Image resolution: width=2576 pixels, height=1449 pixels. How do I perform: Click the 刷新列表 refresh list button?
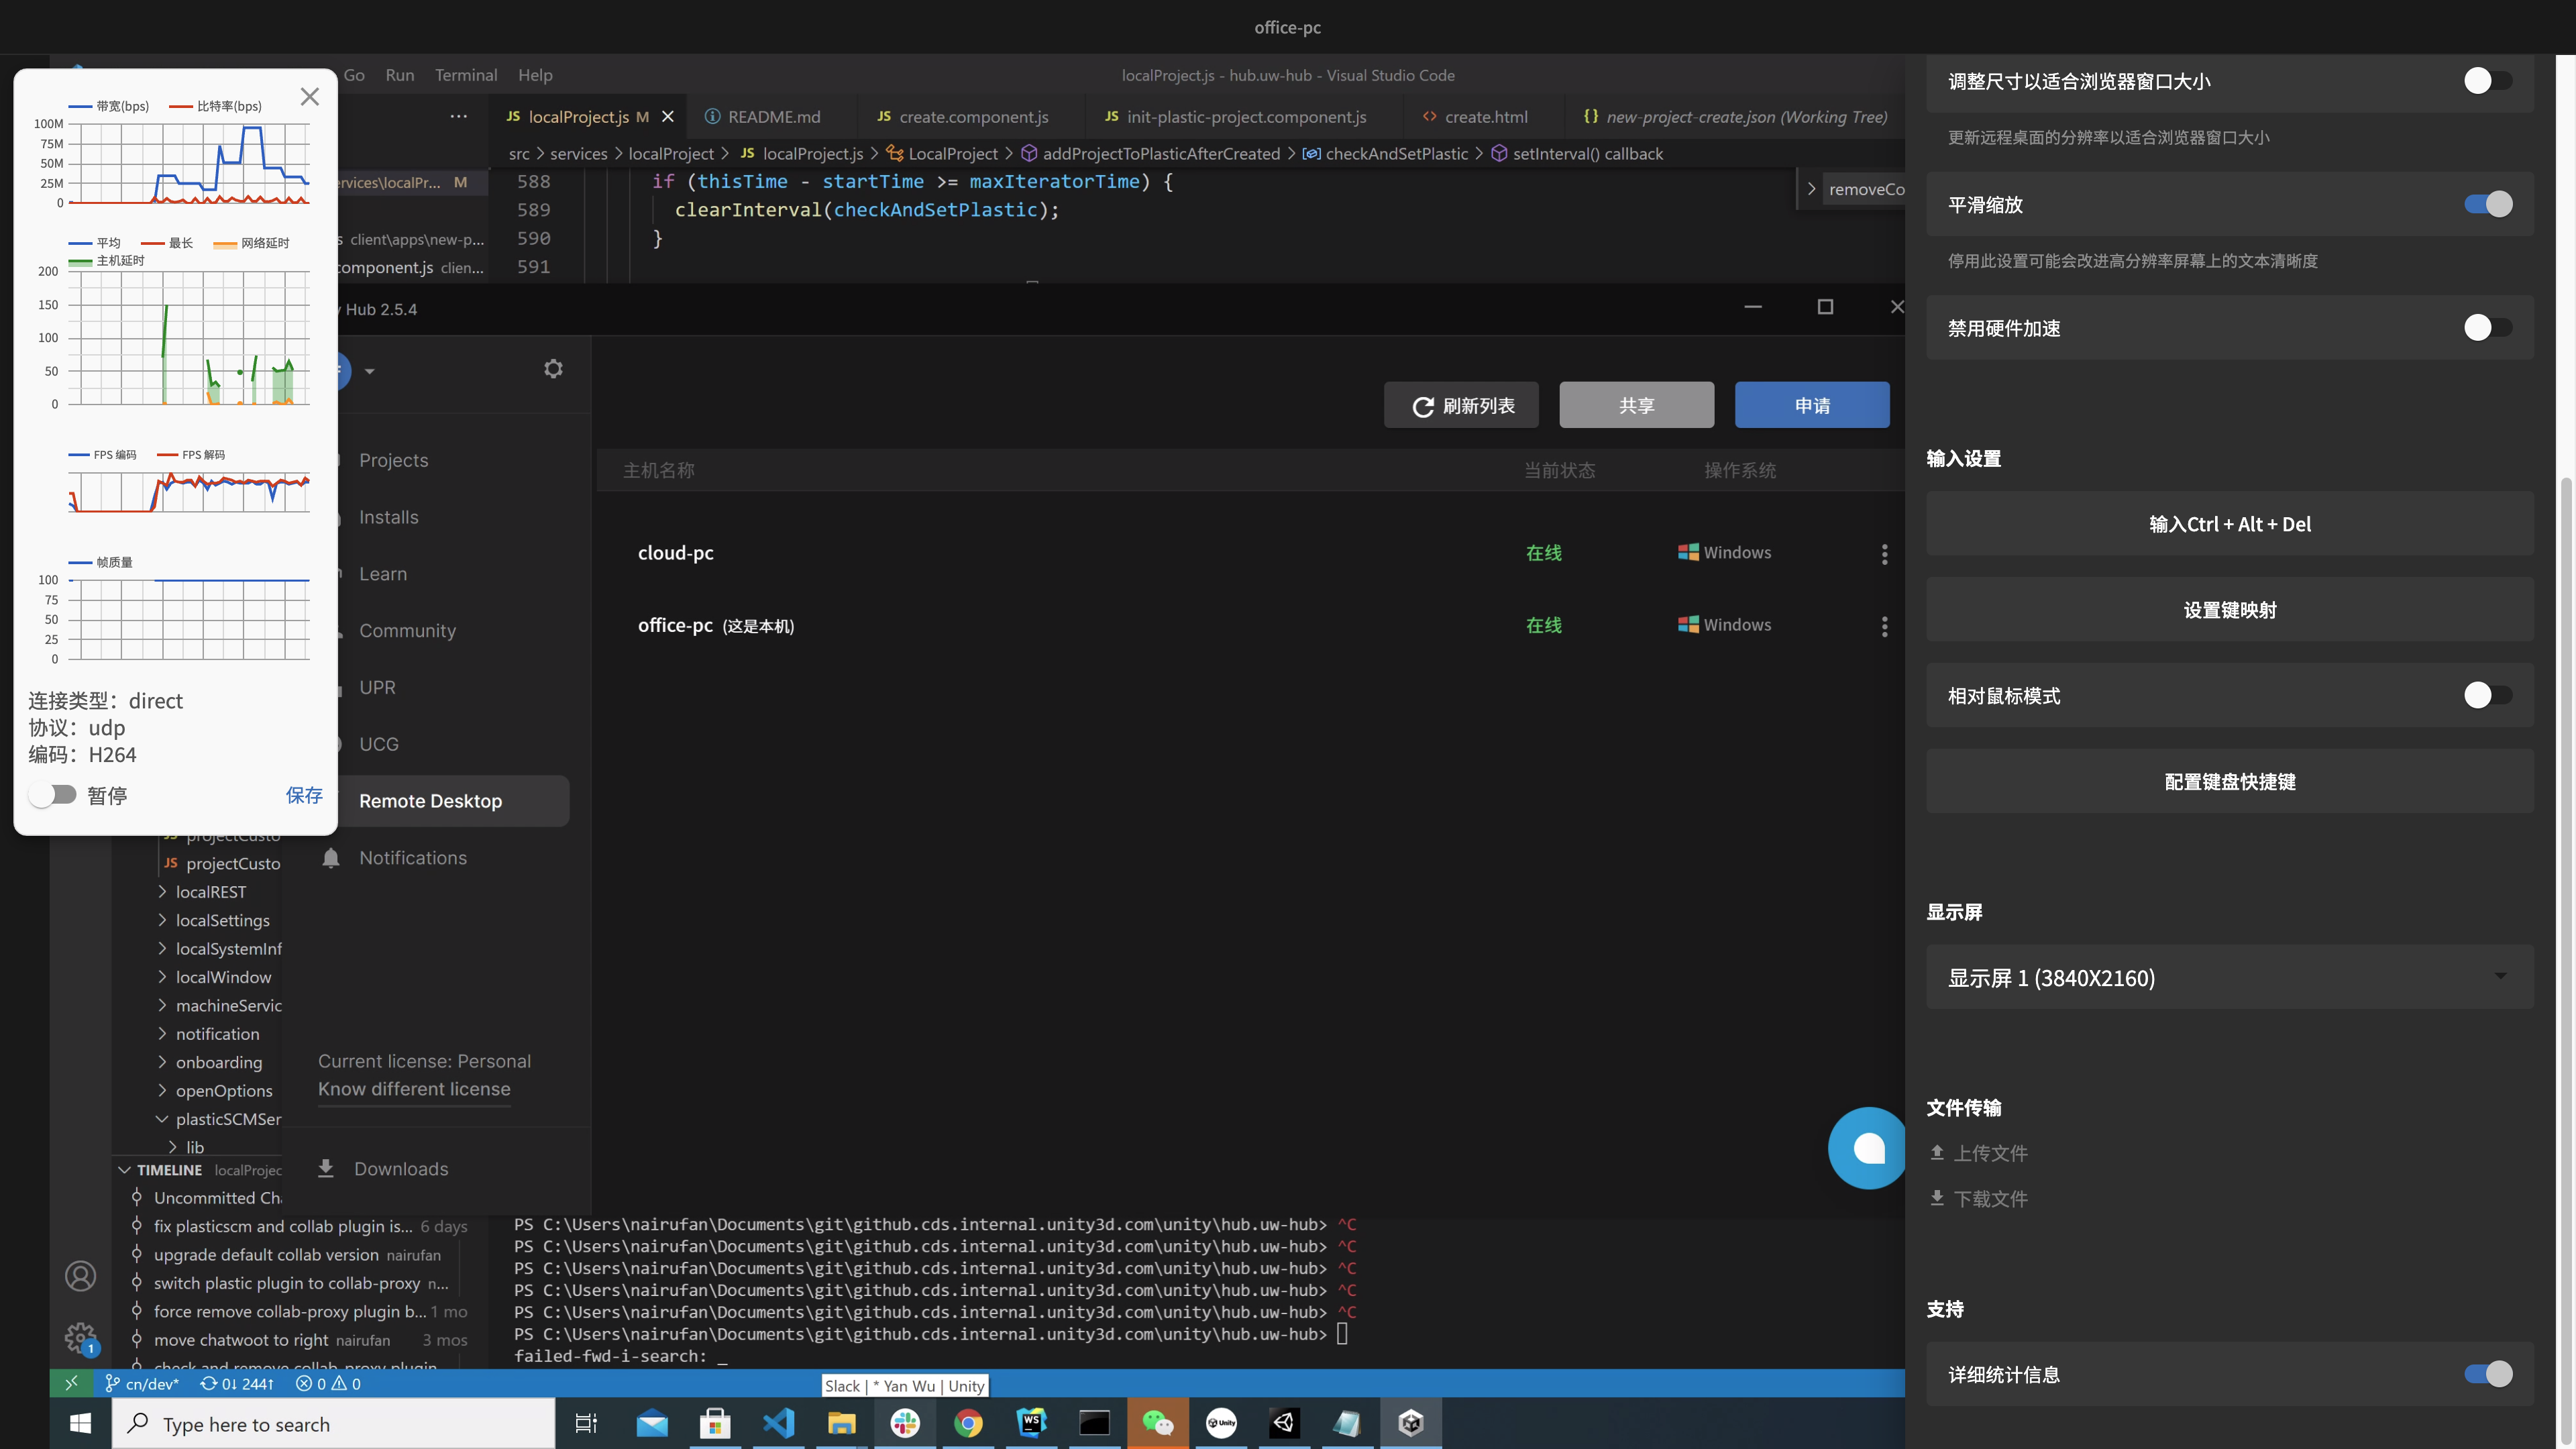(x=1461, y=405)
